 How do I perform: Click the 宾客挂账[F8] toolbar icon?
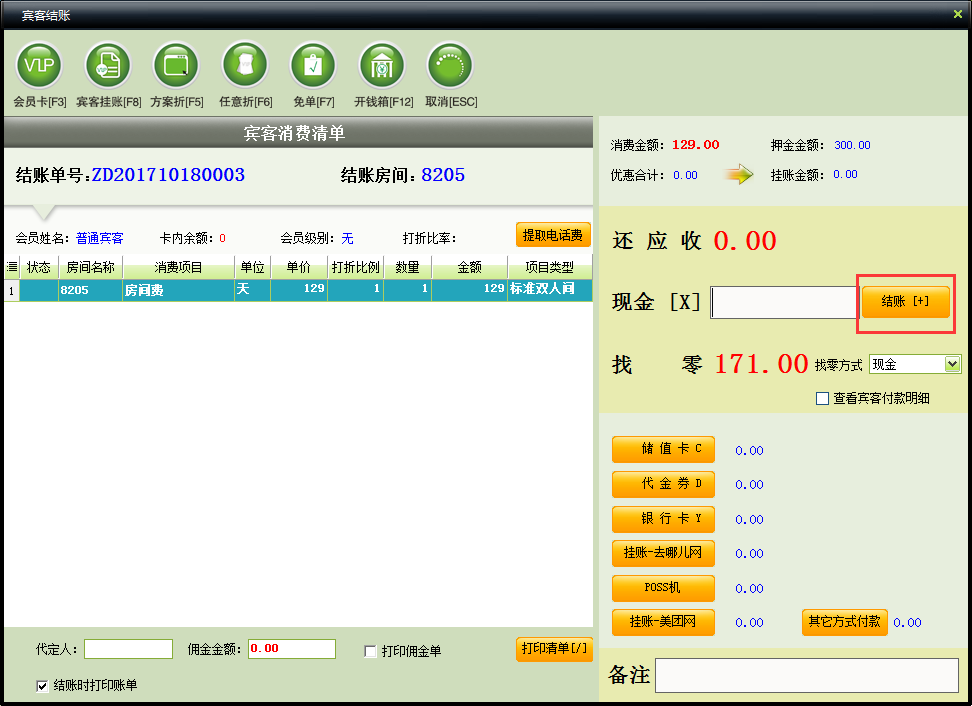108,65
